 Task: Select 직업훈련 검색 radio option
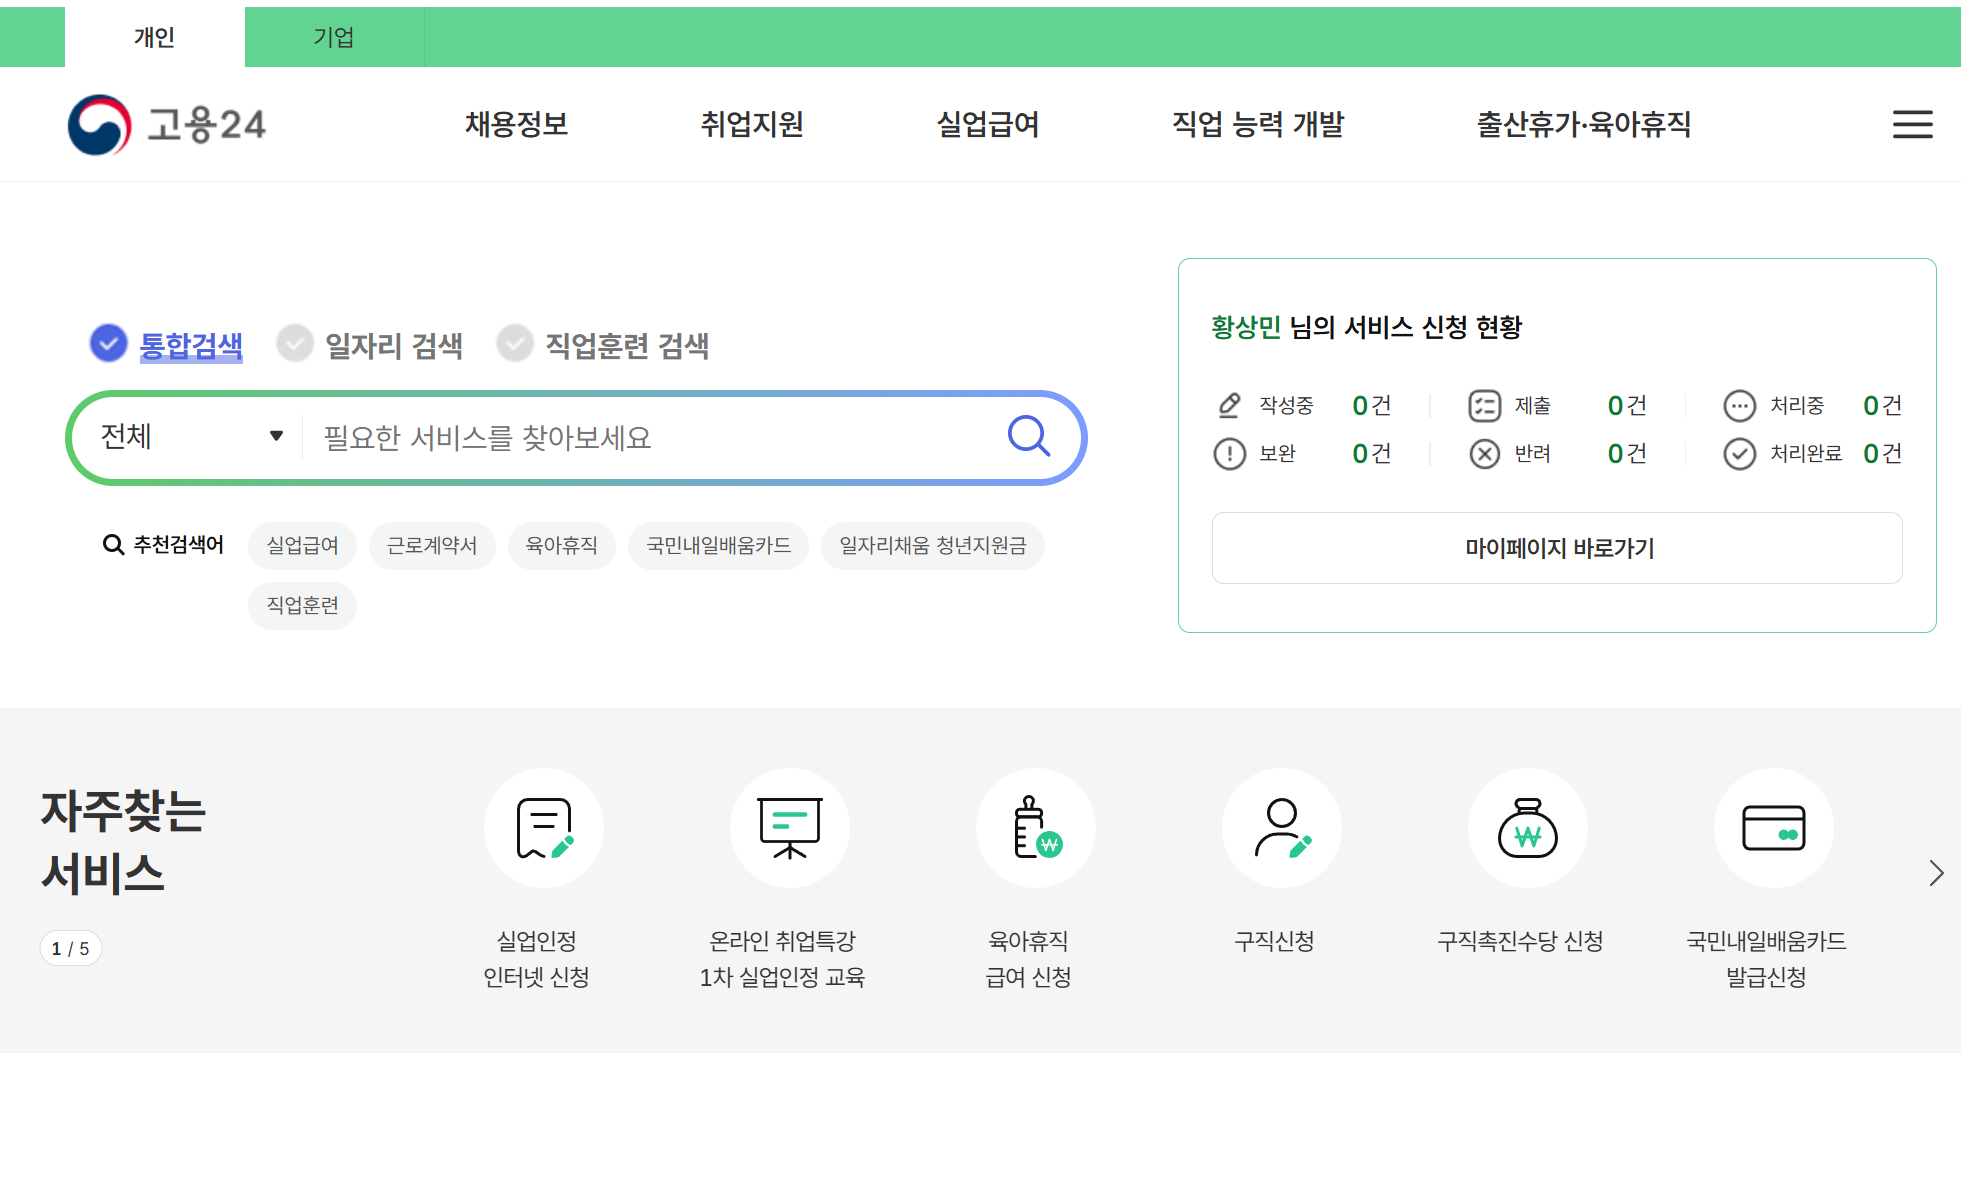[x=515, y=344]
